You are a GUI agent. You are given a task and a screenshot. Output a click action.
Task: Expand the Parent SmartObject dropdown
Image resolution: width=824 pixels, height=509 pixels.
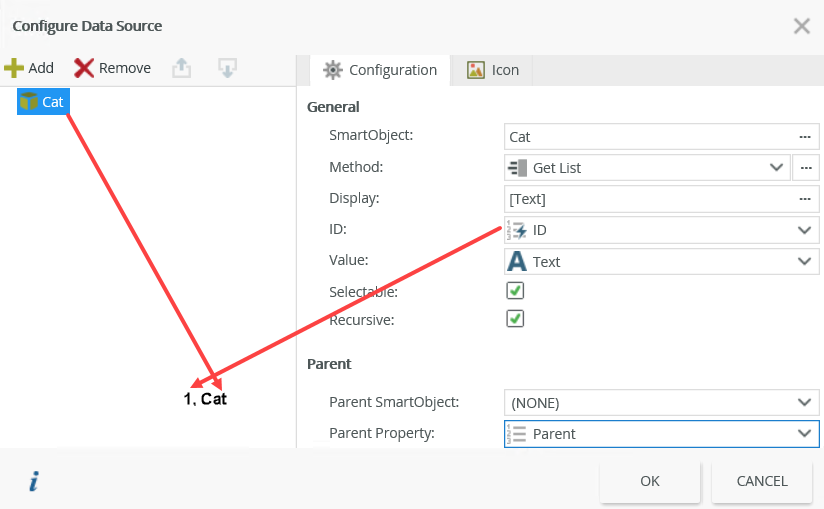(804, 402)
